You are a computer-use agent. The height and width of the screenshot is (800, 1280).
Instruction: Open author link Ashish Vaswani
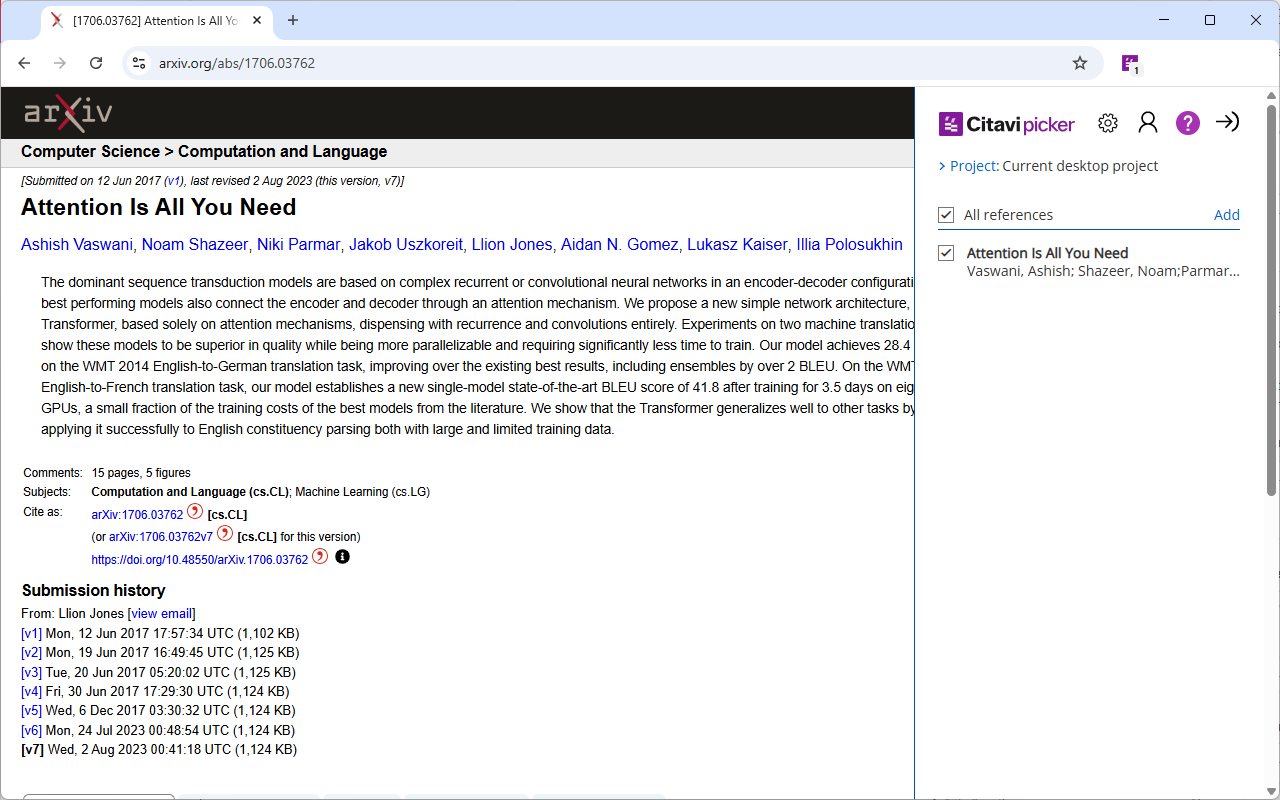click(77, 244)
